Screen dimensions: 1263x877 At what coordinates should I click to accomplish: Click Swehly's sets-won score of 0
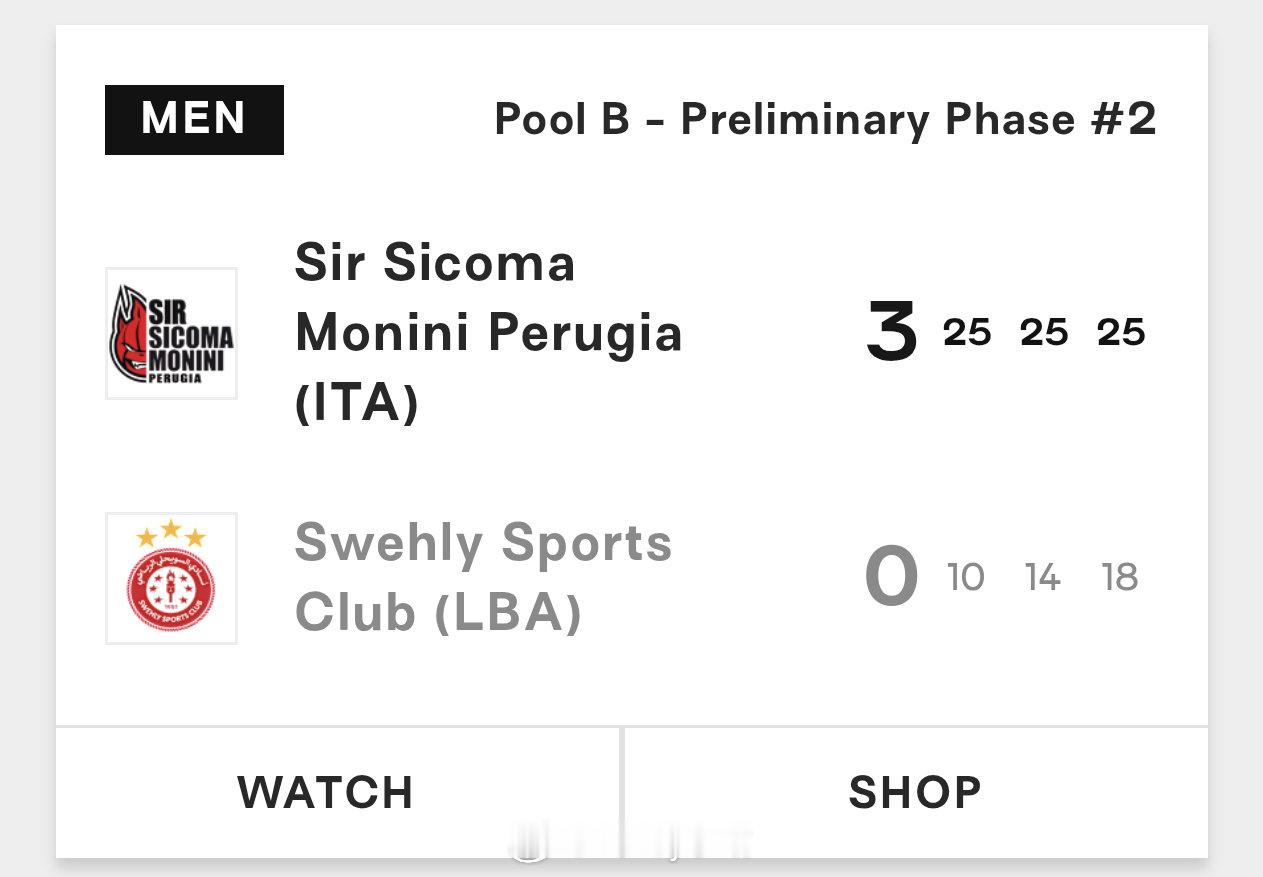[891, 577]
